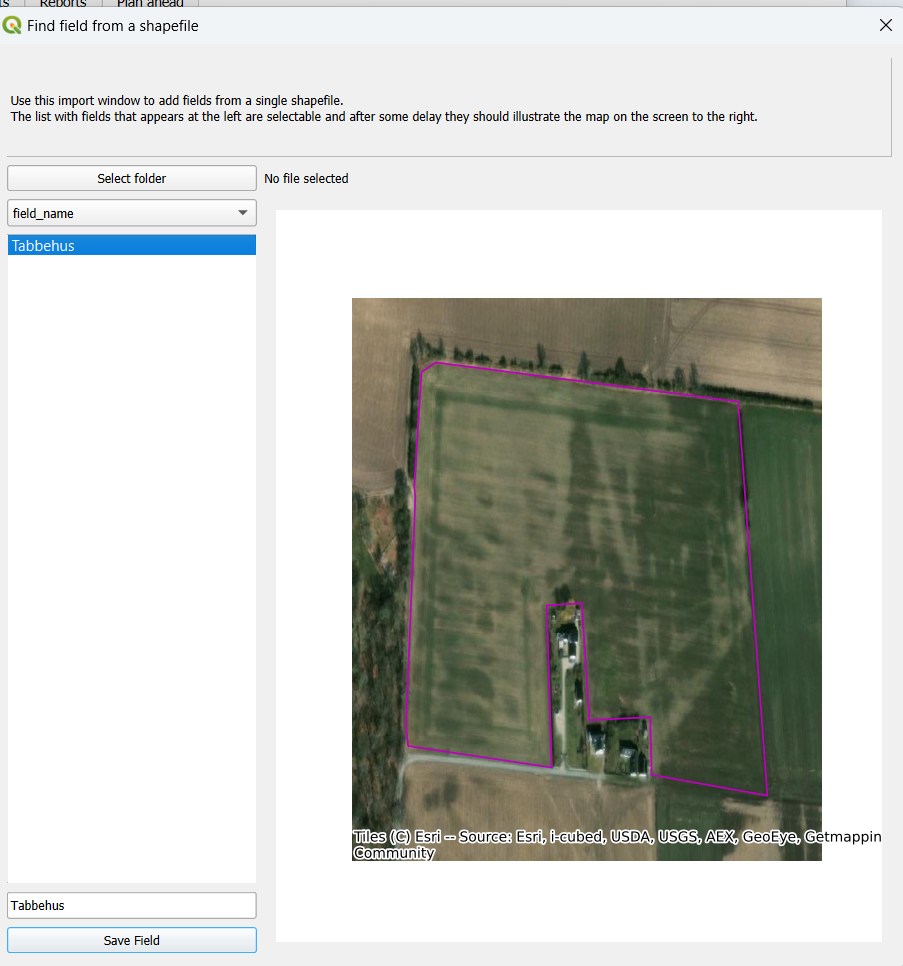Click the QGIS icon in title bar
The width and height of the screenshot is (903, 966).
(12, 25)
